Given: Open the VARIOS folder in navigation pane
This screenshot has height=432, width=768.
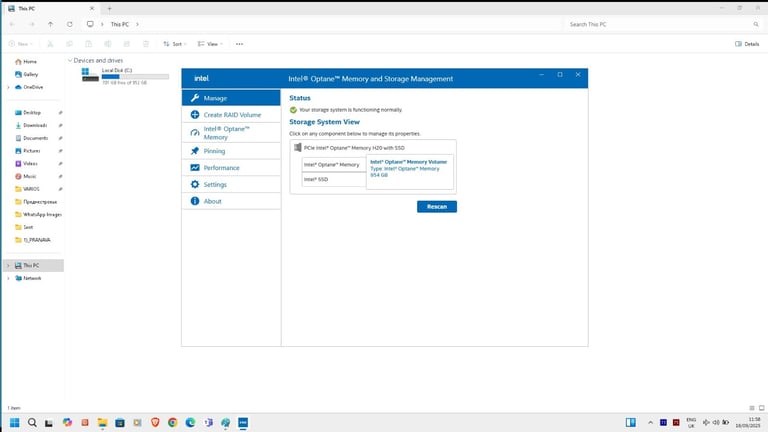Looking at the screenshot, I should [x=32, y=189].
